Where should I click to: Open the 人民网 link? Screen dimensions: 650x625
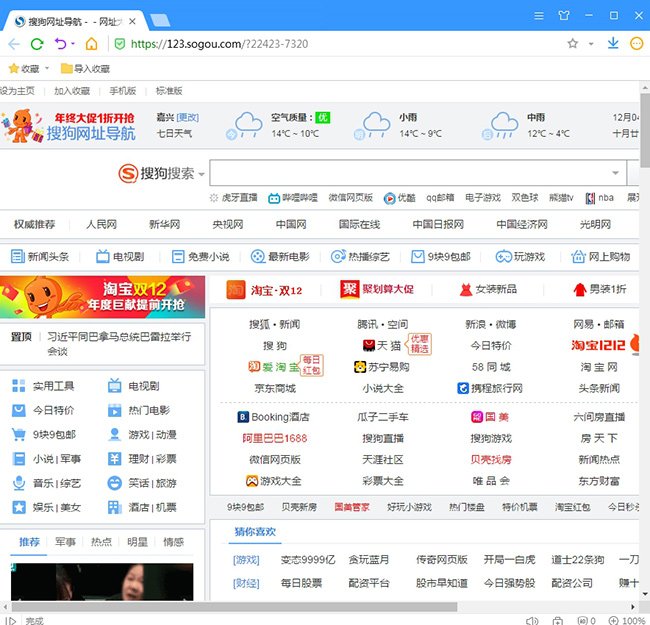coord(101,224)
